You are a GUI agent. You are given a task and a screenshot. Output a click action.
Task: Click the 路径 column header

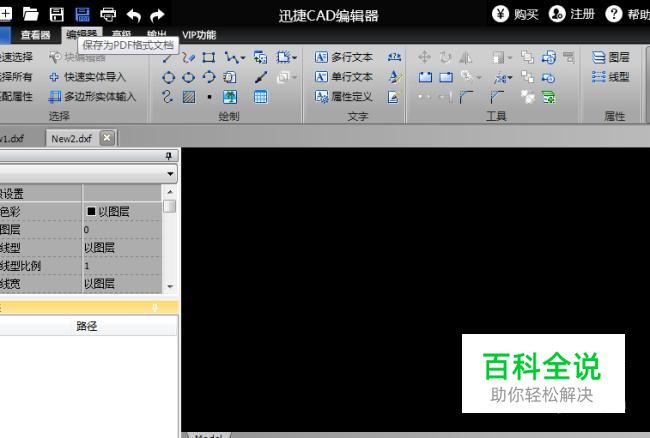pos(87,326)
